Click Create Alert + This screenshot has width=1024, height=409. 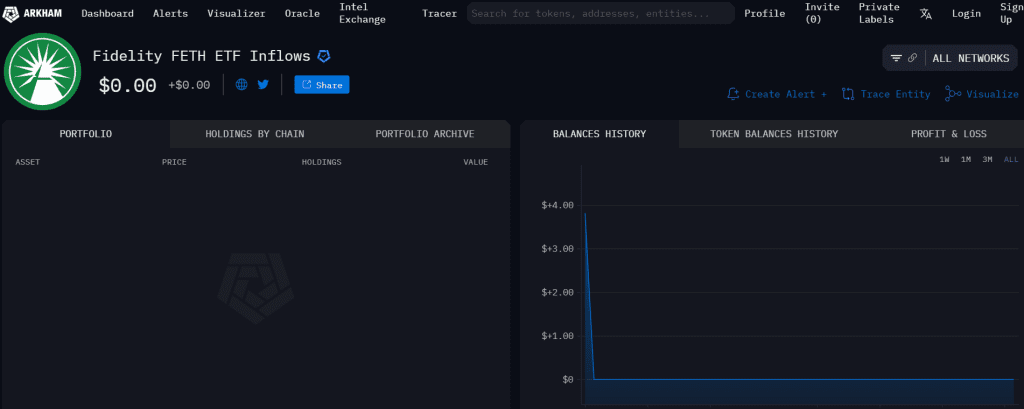point(786,94)
